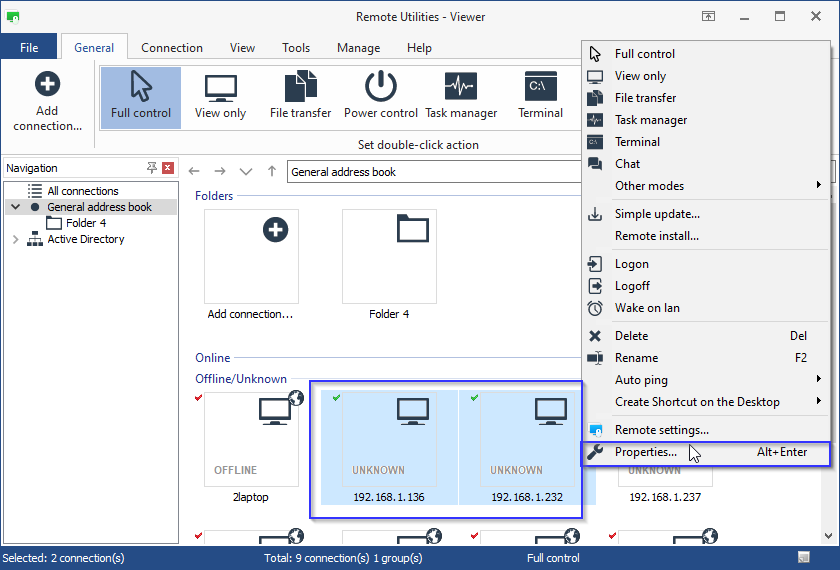Choose Remote install from context menu
Image resolution: width=840 pixels, height=570 pixels.
[x=656, y=236]
